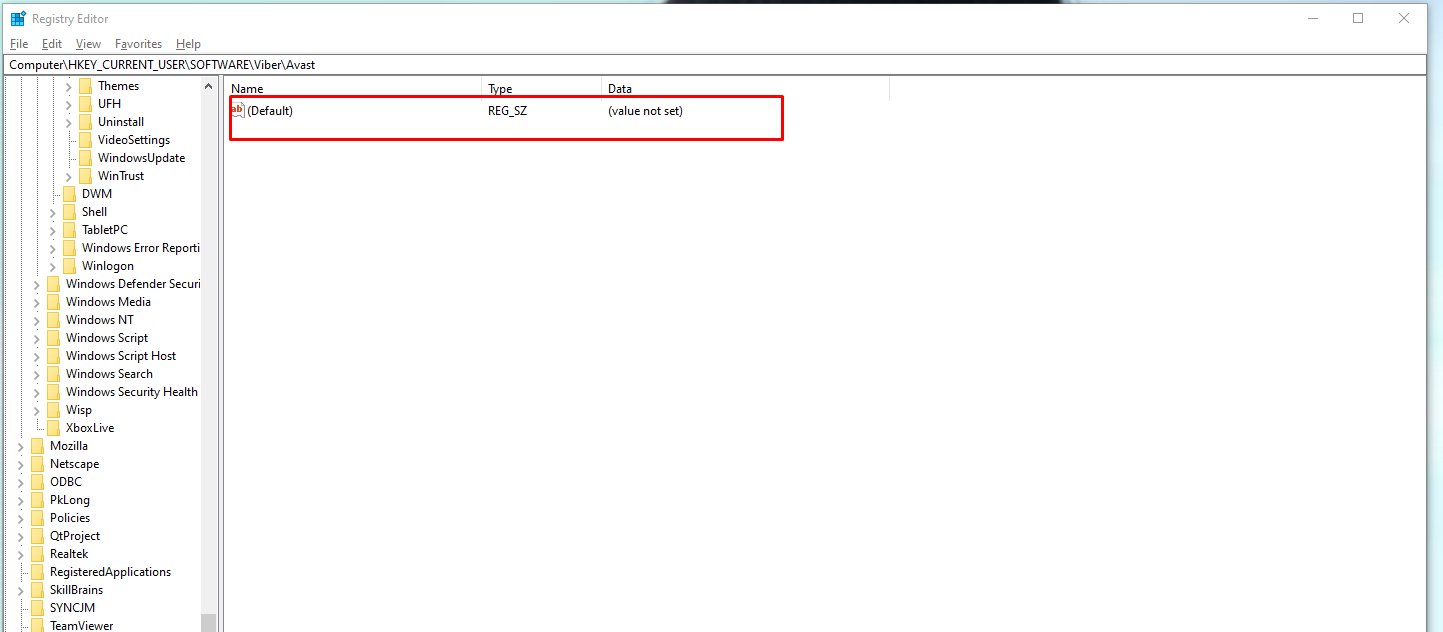Click the Wisp folder icon
1443x632 pixels.
(x=53, y=410)
